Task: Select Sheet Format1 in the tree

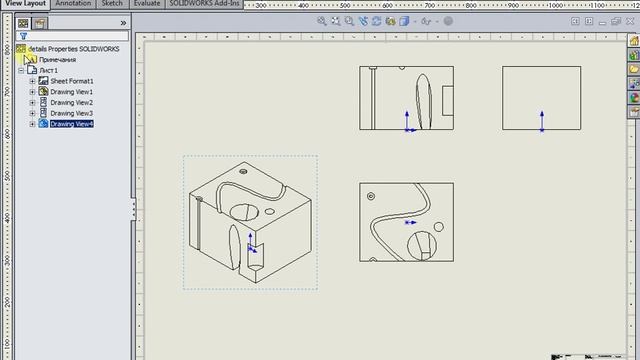Action: [72, 81]
